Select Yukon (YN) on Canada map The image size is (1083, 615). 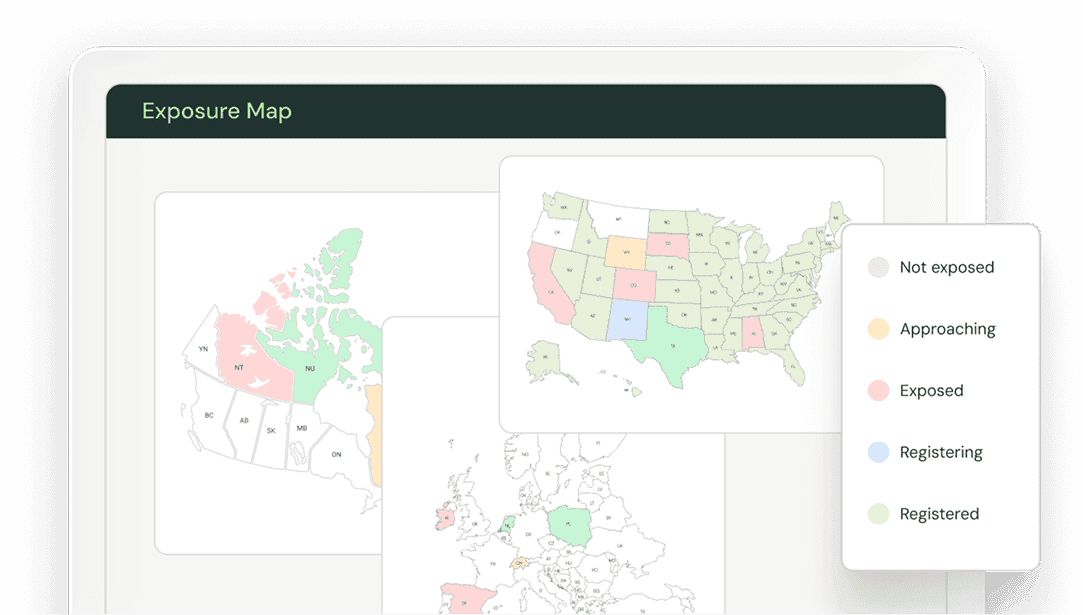pos(202,348)
